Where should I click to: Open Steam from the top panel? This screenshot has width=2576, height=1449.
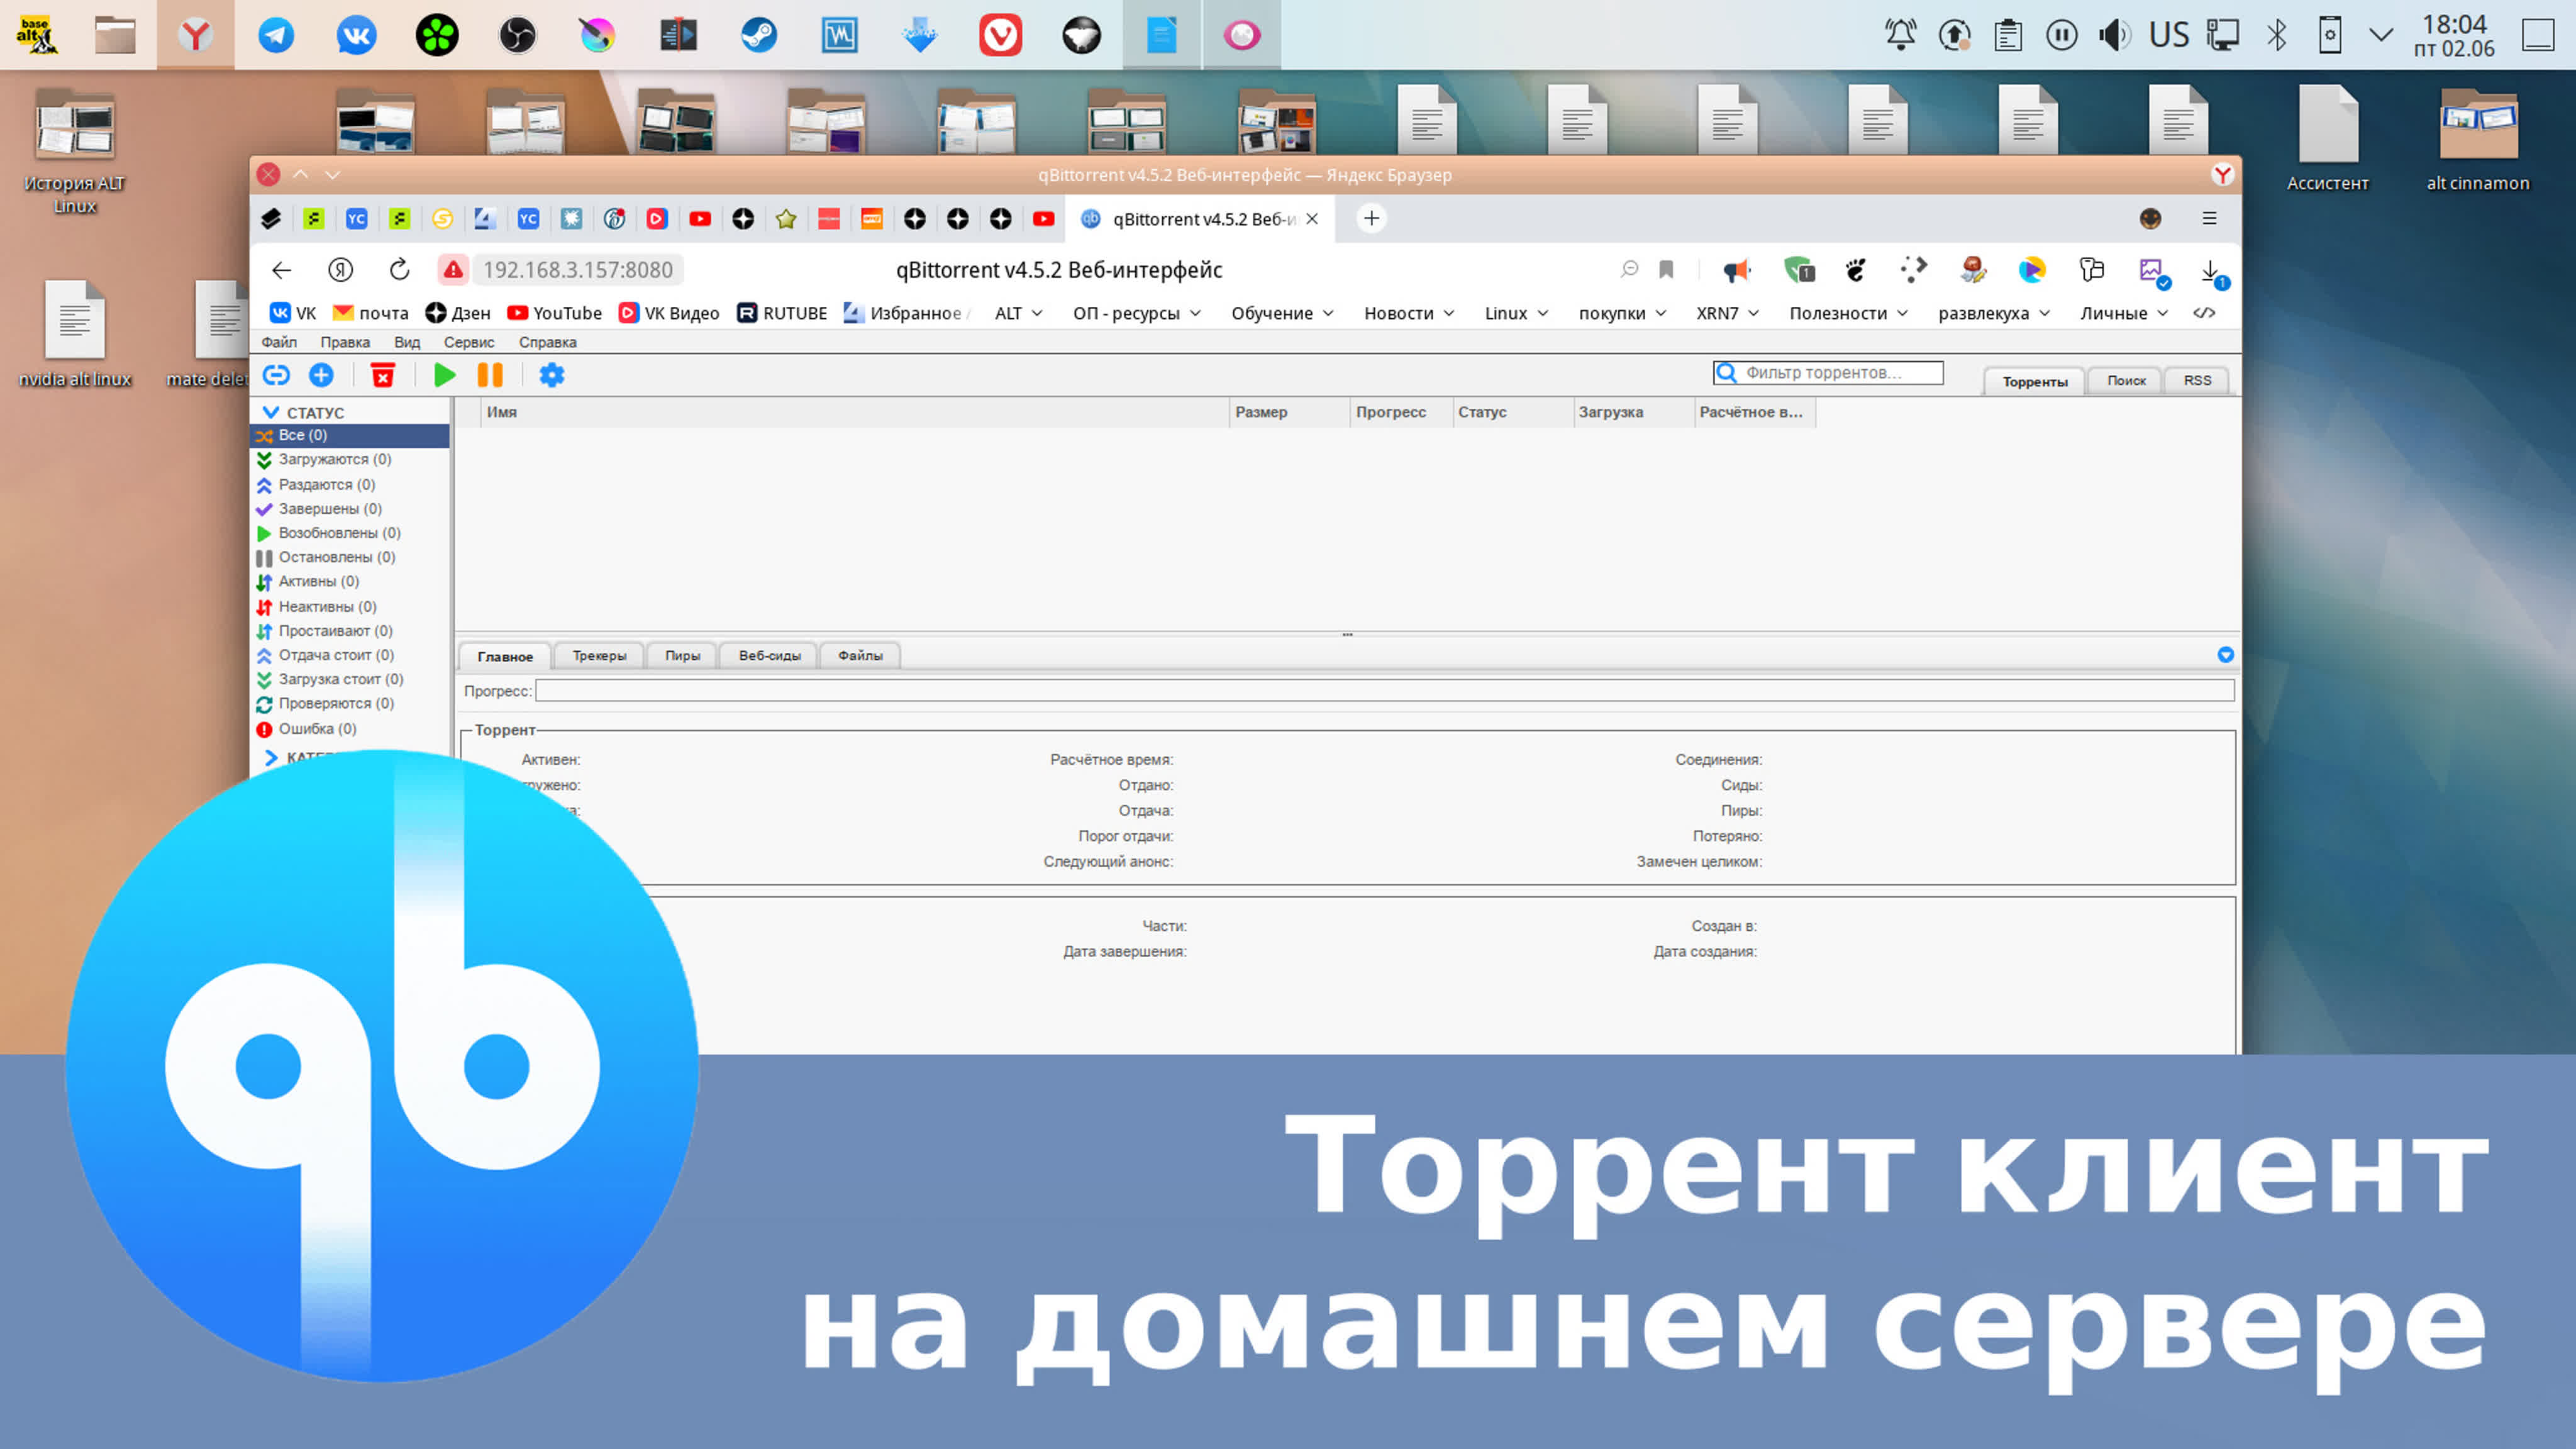pyautogui.click(x=759, y=35)
